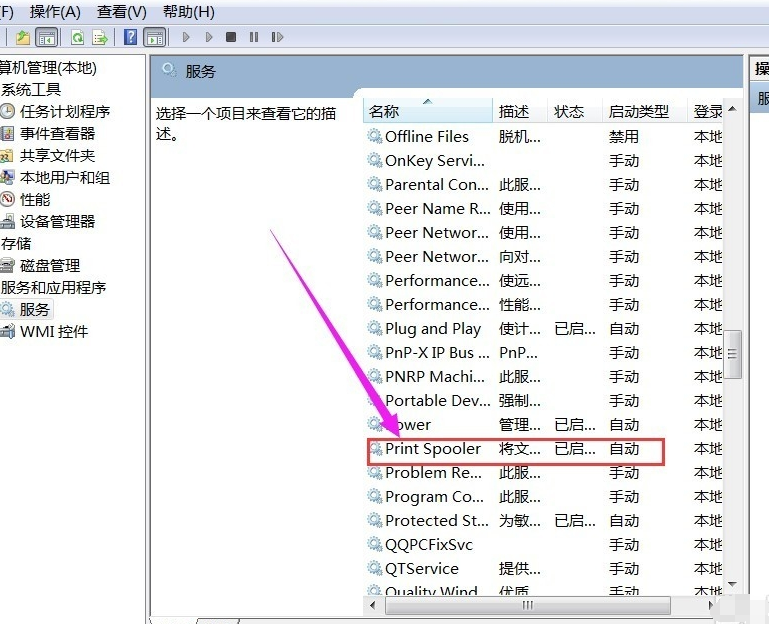Viewport: 769px width, 624px height.
Task: Click the Up One Level folder icon
Action: 22,38
